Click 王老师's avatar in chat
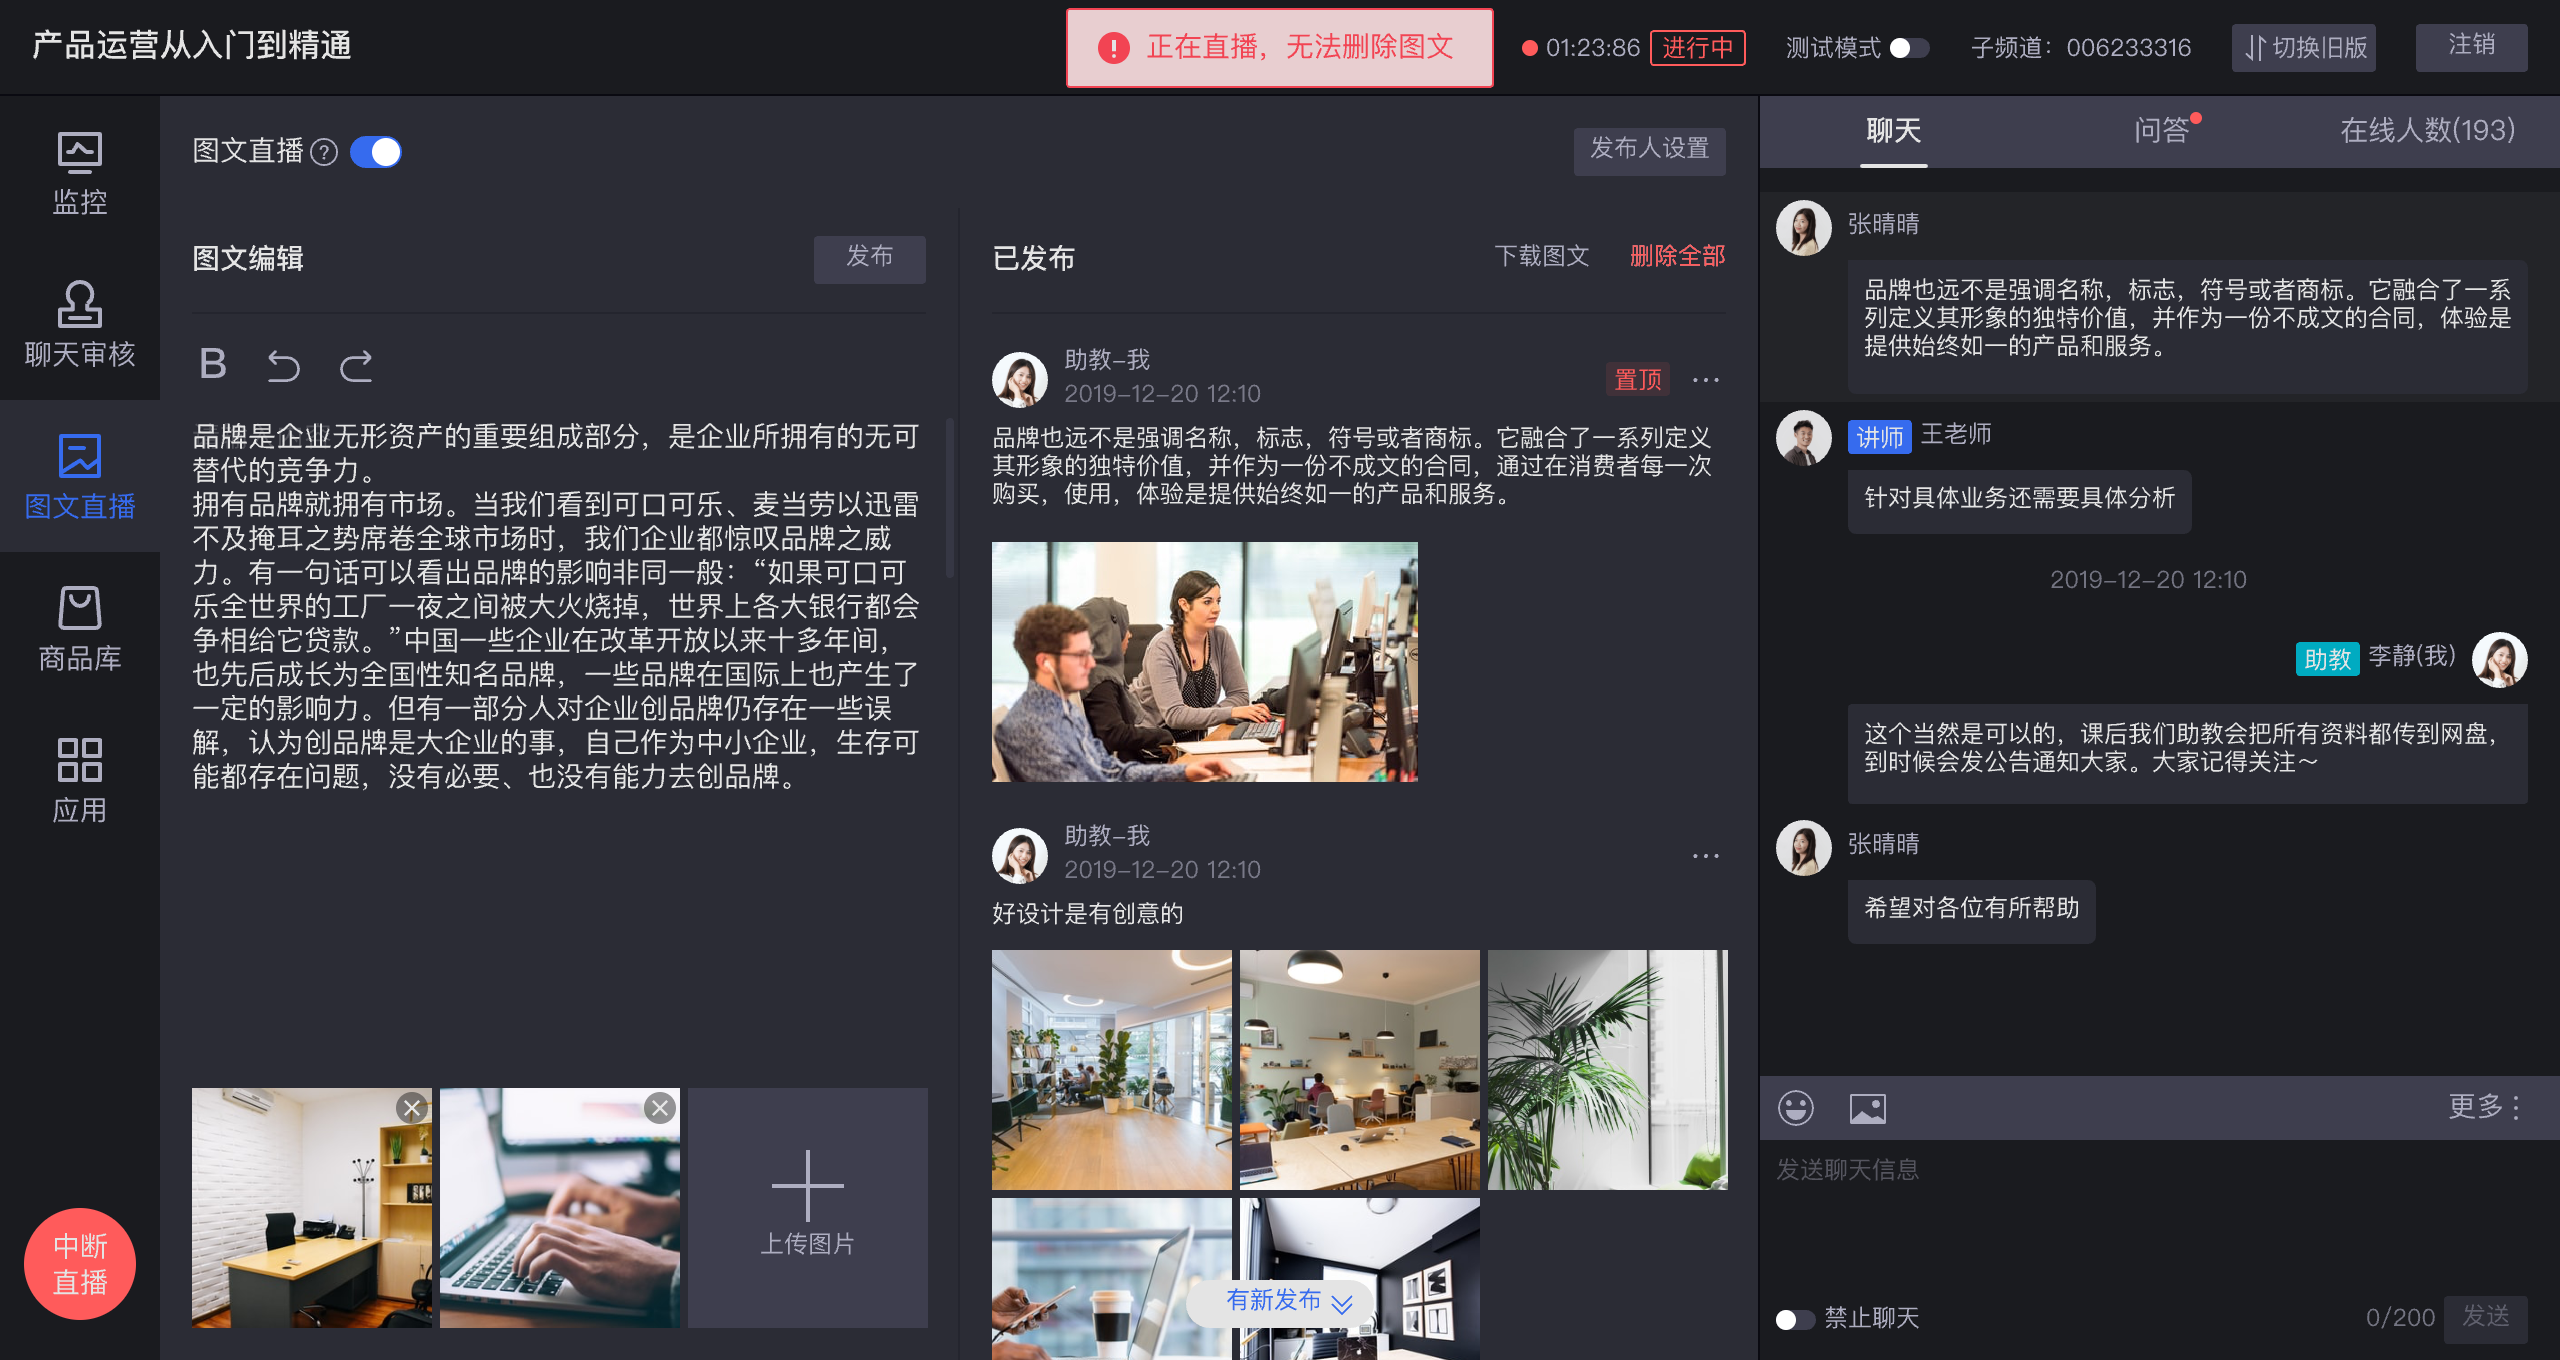Viewport: 2560px width, 1360px height. point(1804,438)
